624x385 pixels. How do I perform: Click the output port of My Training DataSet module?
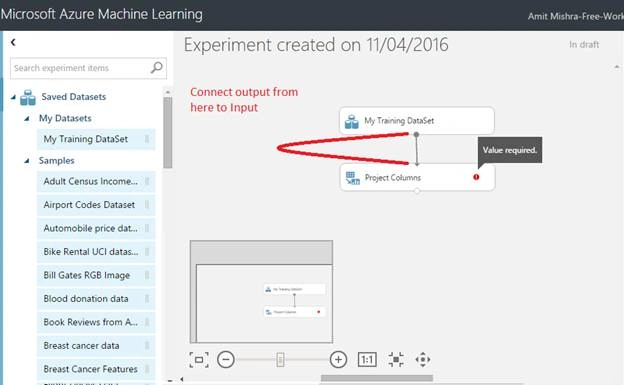pos(416,135)
